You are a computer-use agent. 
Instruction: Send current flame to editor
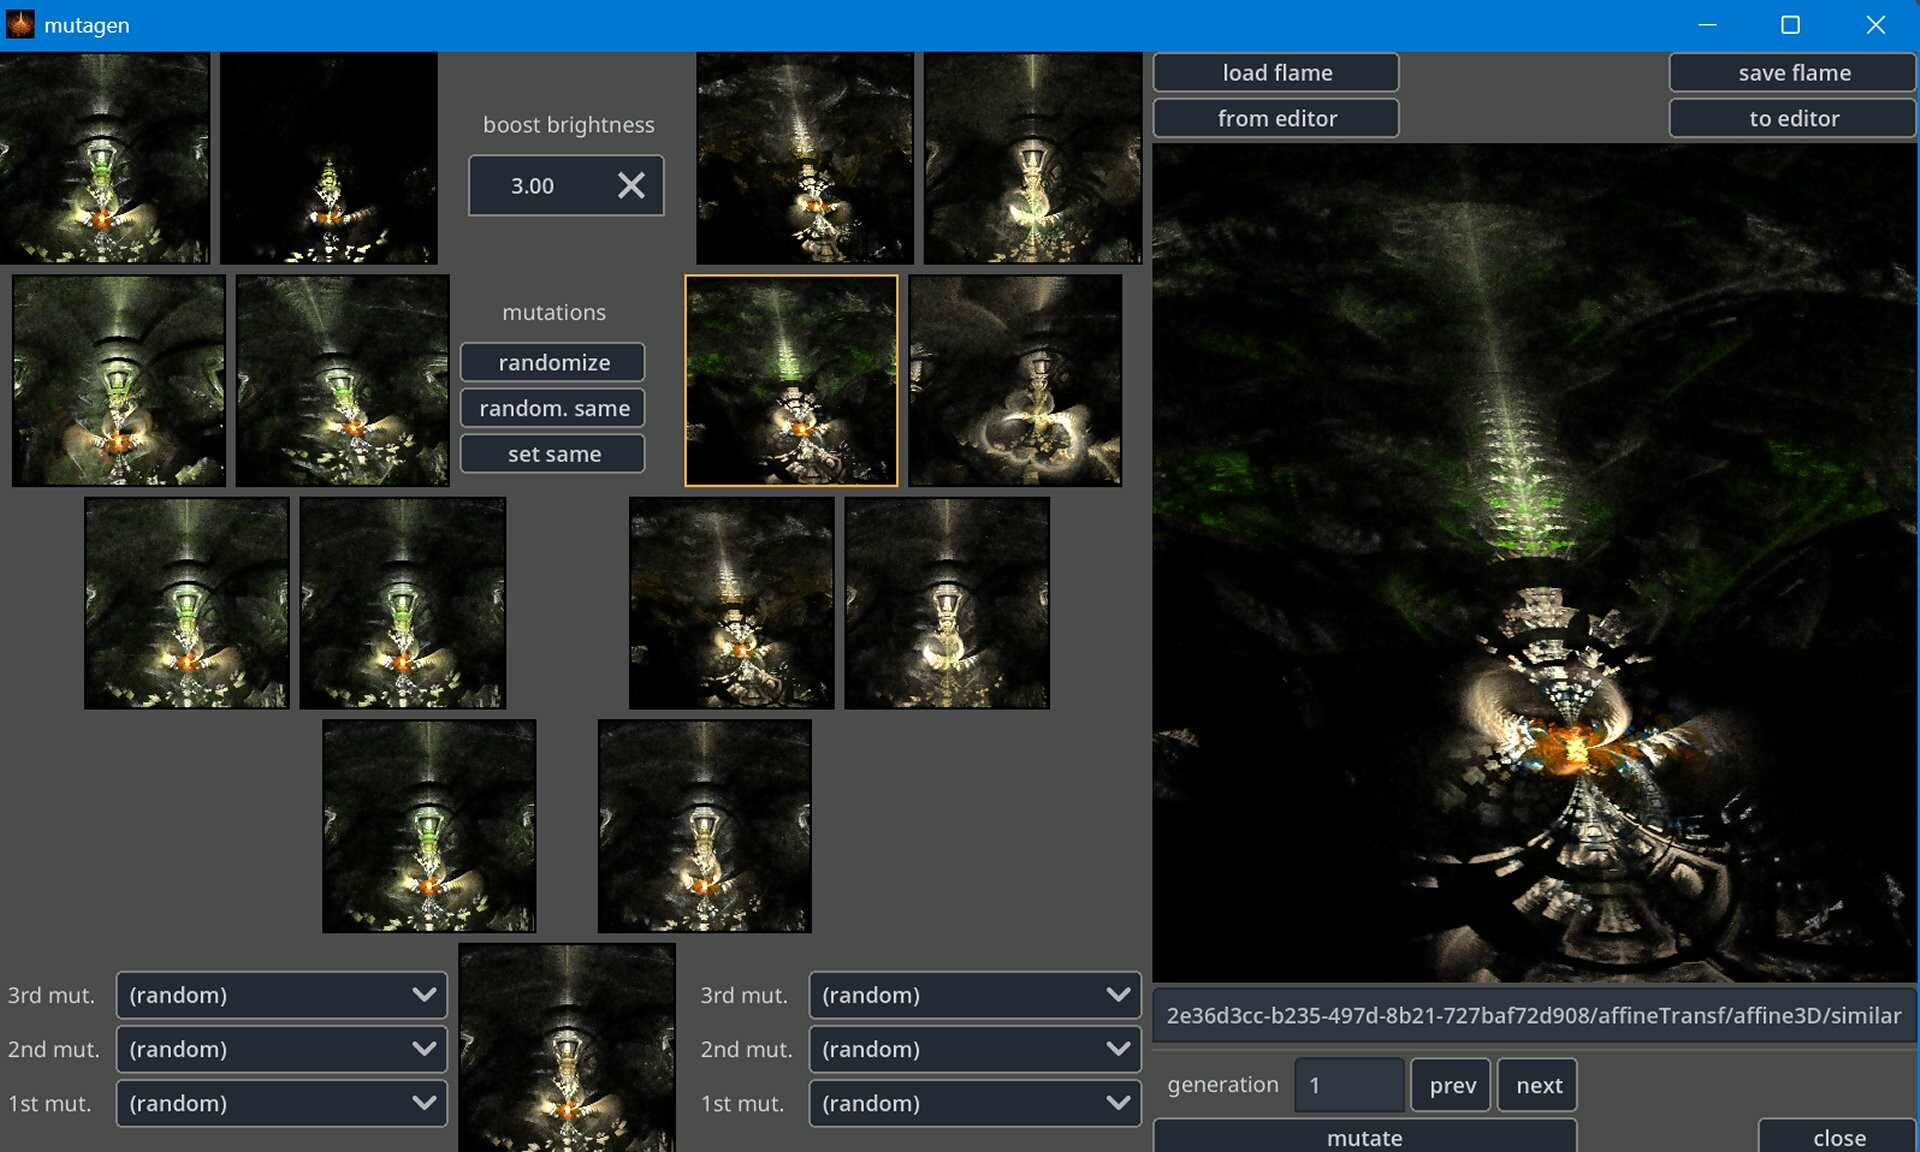[x=1793, y=118]
